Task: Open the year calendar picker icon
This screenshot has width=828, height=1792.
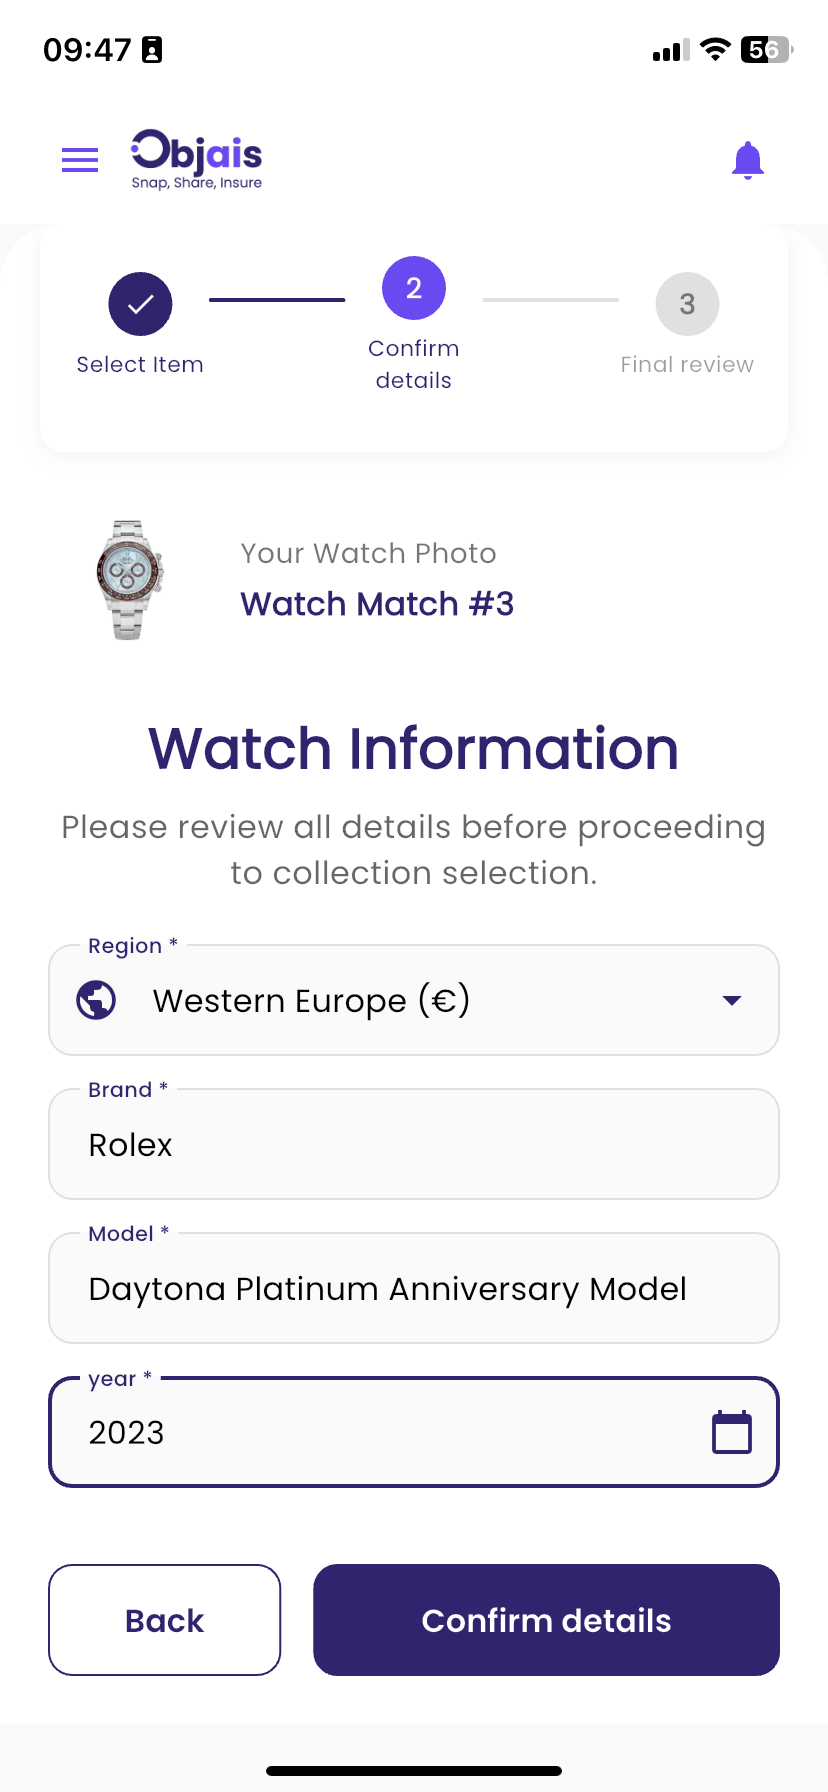Action: 731,1432
